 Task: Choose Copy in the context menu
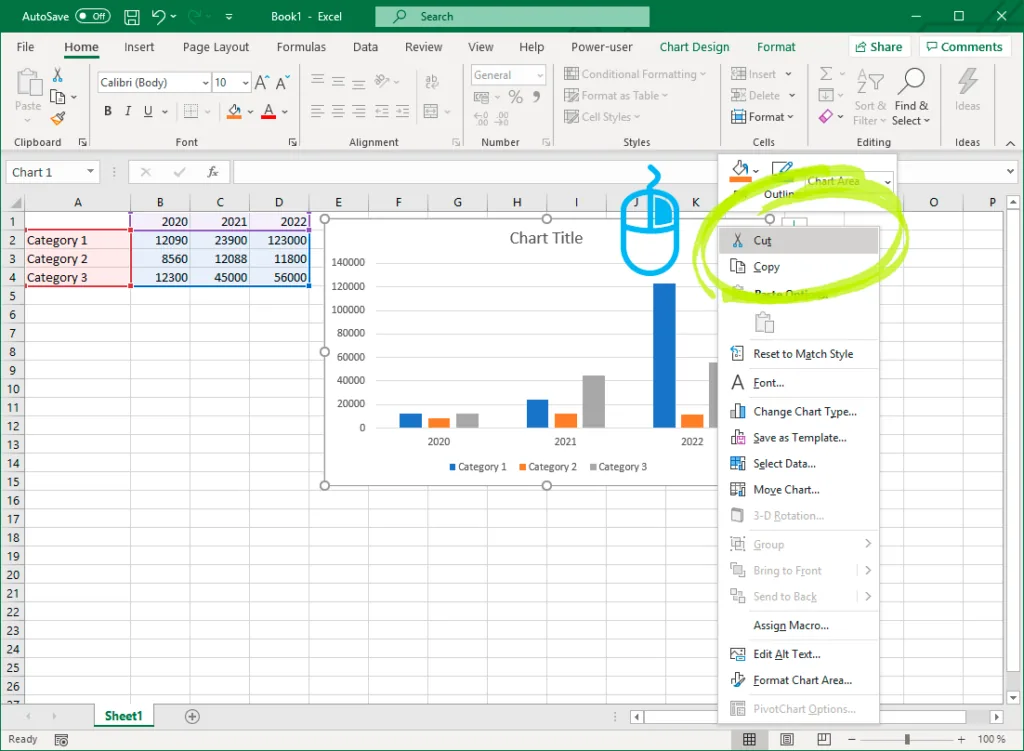[x=799, y=266]
